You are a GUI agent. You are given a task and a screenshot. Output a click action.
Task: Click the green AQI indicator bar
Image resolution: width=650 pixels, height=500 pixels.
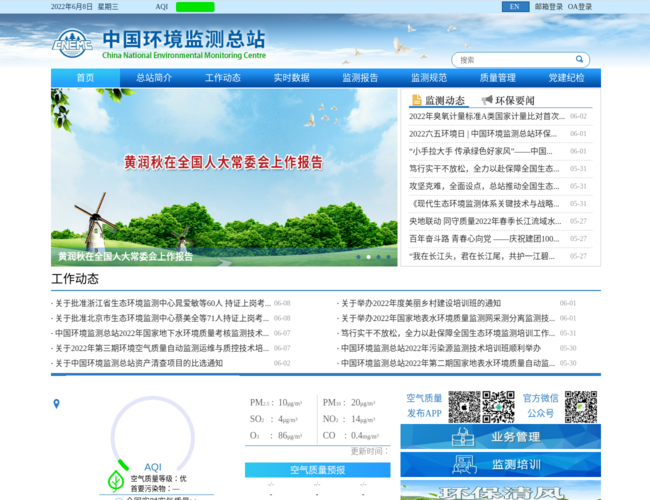pos(195,7)
